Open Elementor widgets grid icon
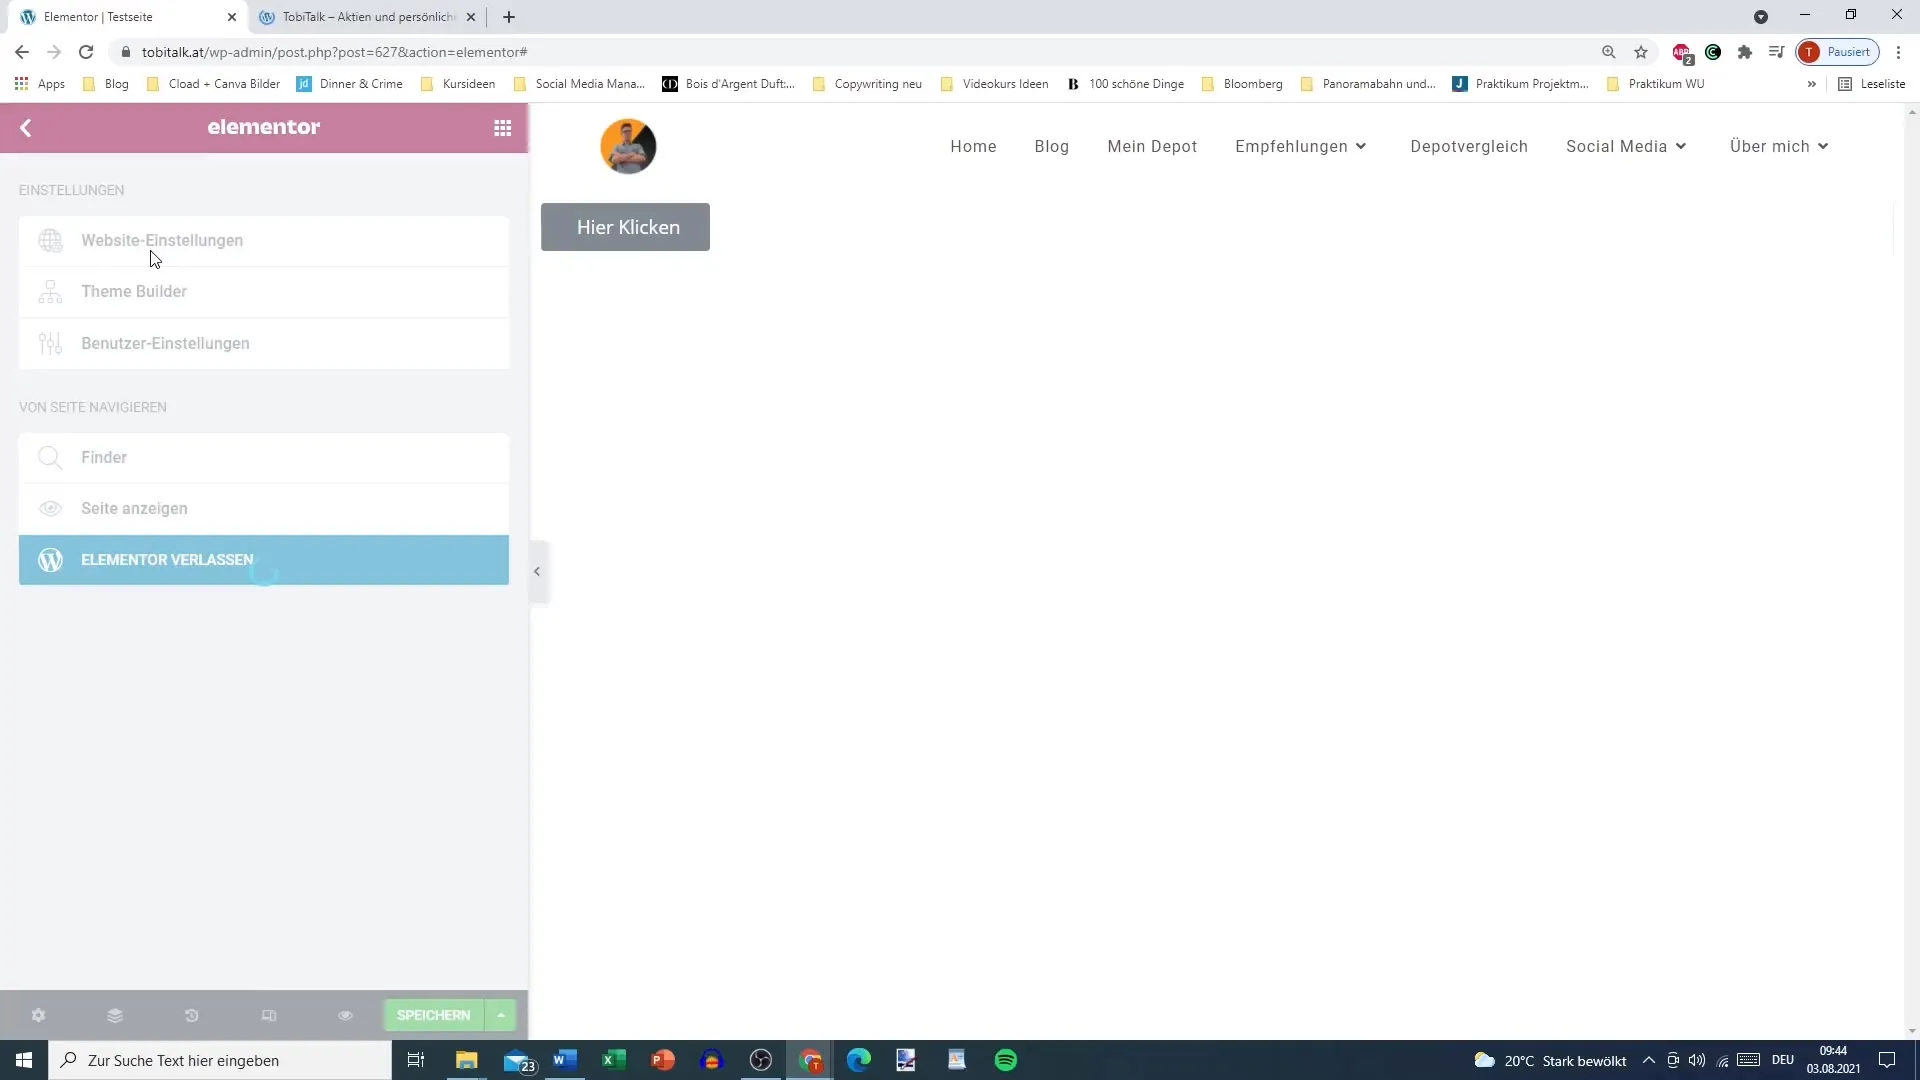The image size is (1920, 1080). coord(503,128)
